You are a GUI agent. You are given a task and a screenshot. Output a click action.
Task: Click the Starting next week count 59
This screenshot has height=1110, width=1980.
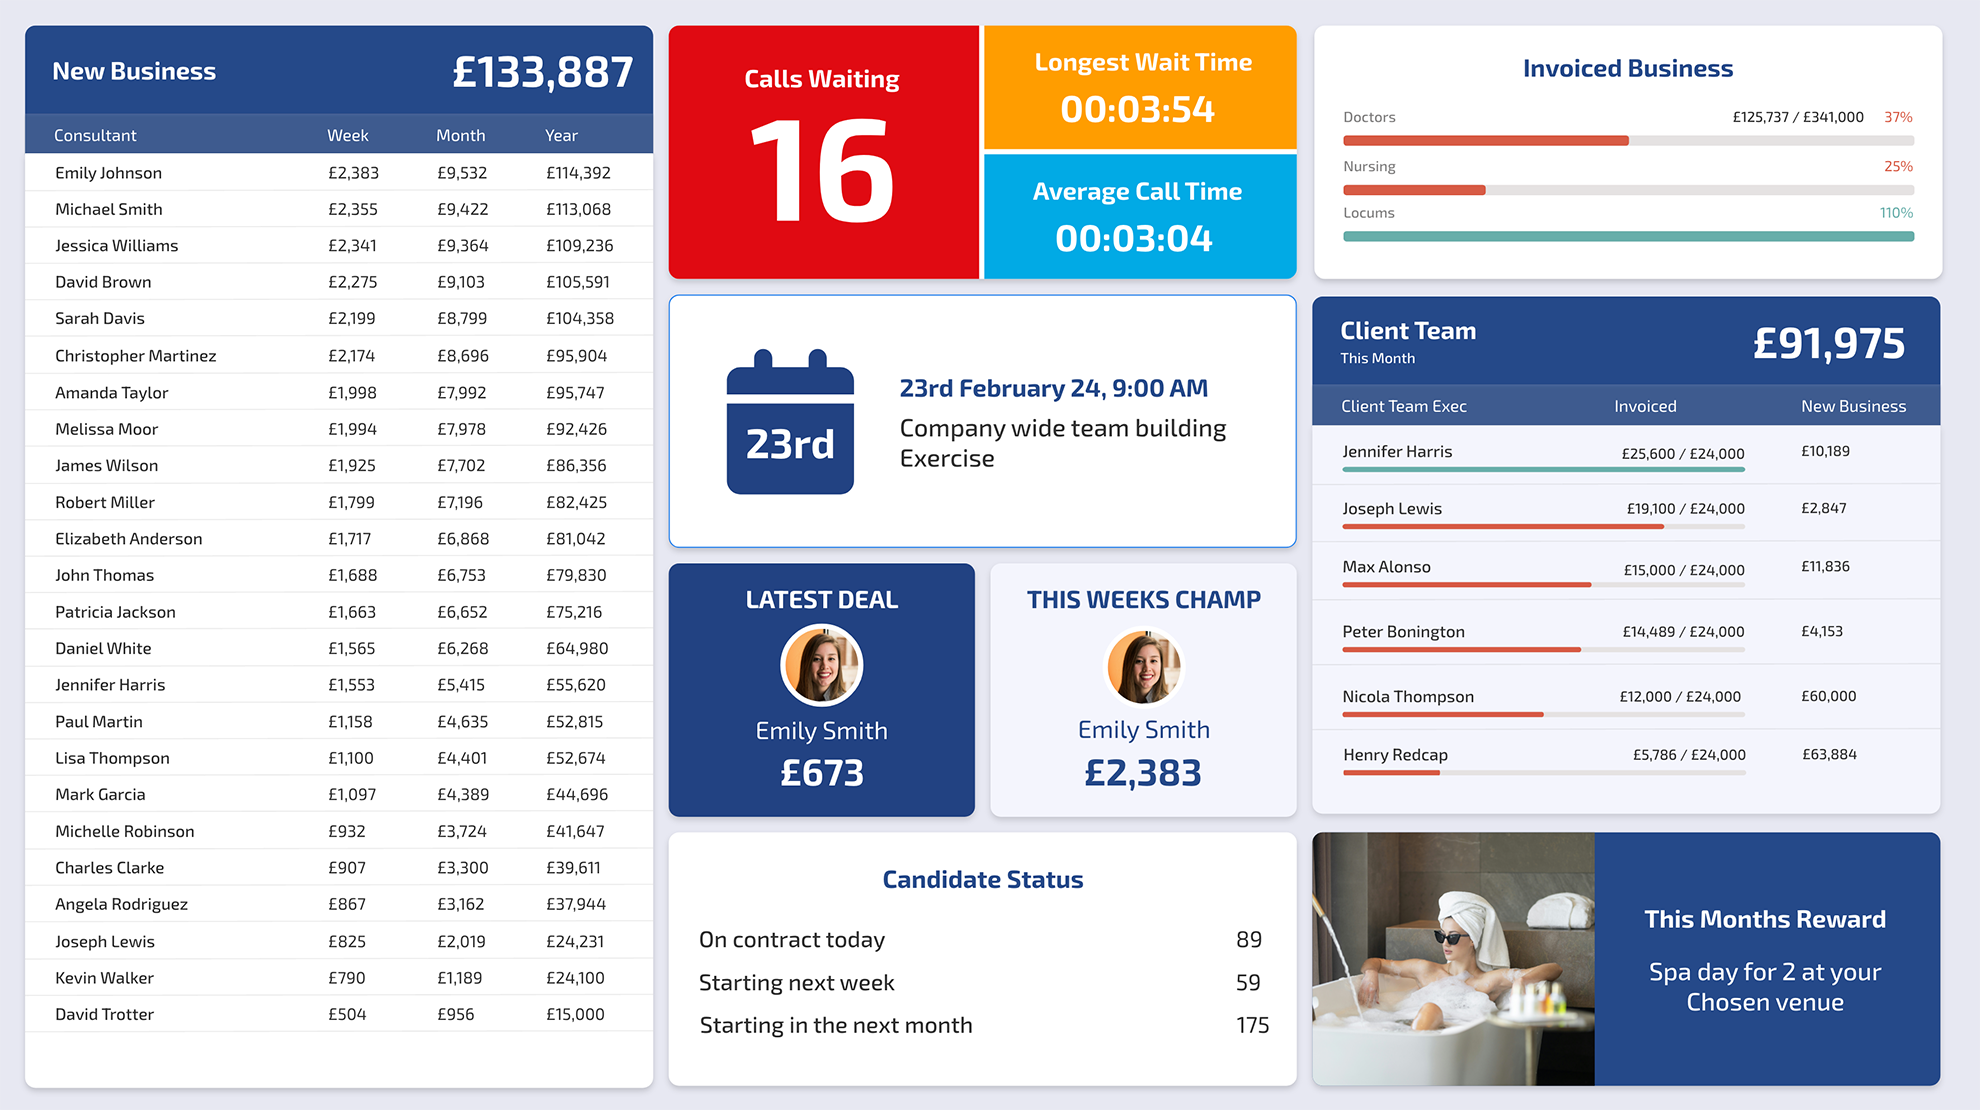1248,982
